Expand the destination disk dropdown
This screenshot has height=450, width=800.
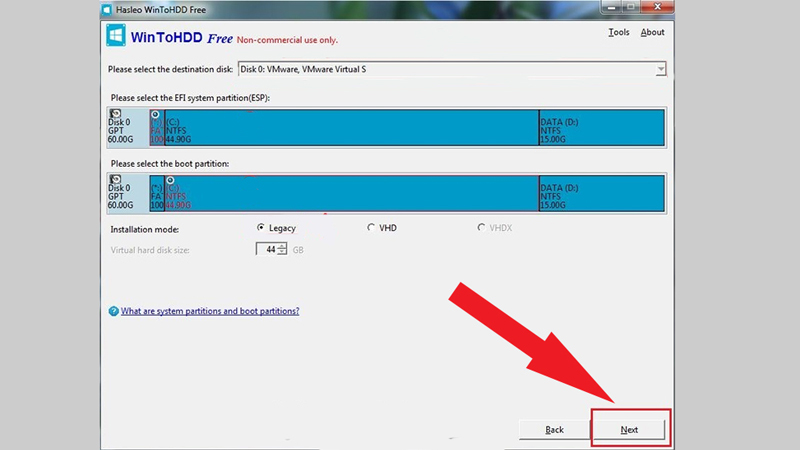(x=661, y=69)
